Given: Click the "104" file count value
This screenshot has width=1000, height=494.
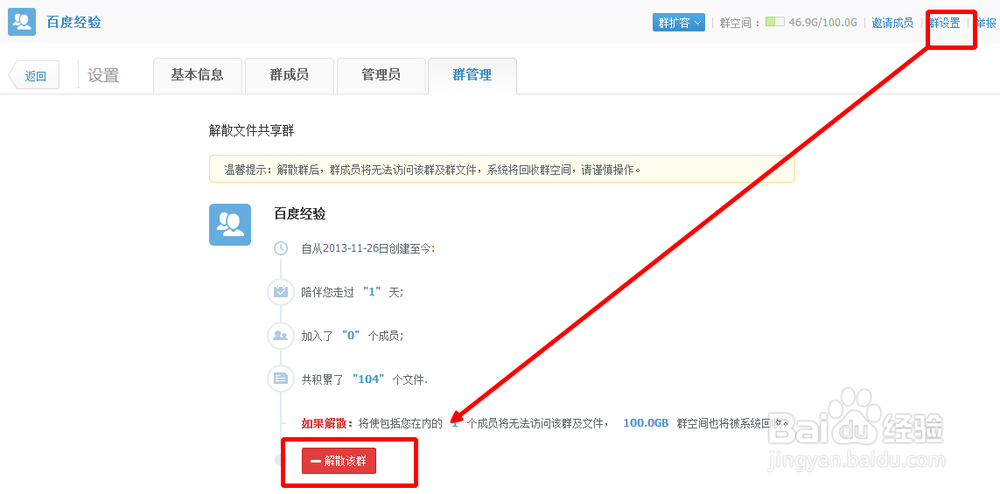Looking at the screenshot, I should pos(369,379).
